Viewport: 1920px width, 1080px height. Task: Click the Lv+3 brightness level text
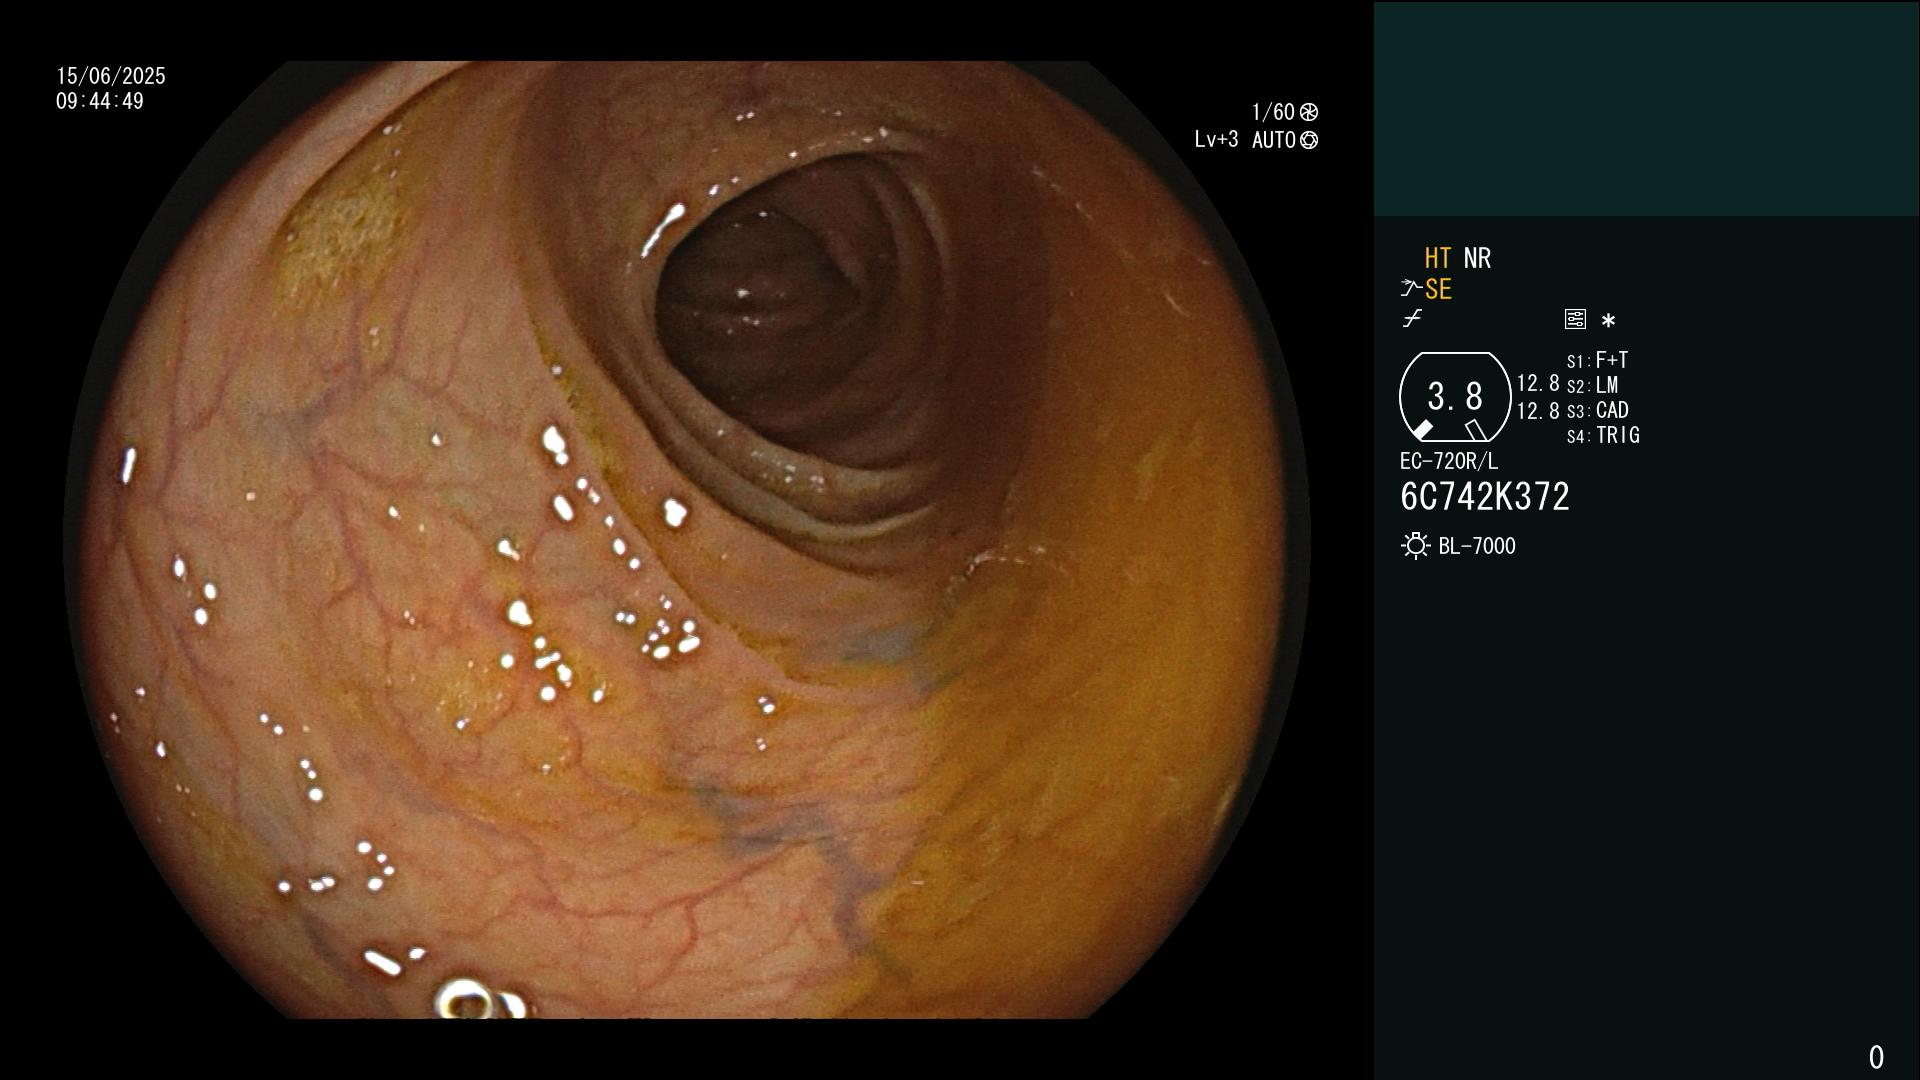1216,140
